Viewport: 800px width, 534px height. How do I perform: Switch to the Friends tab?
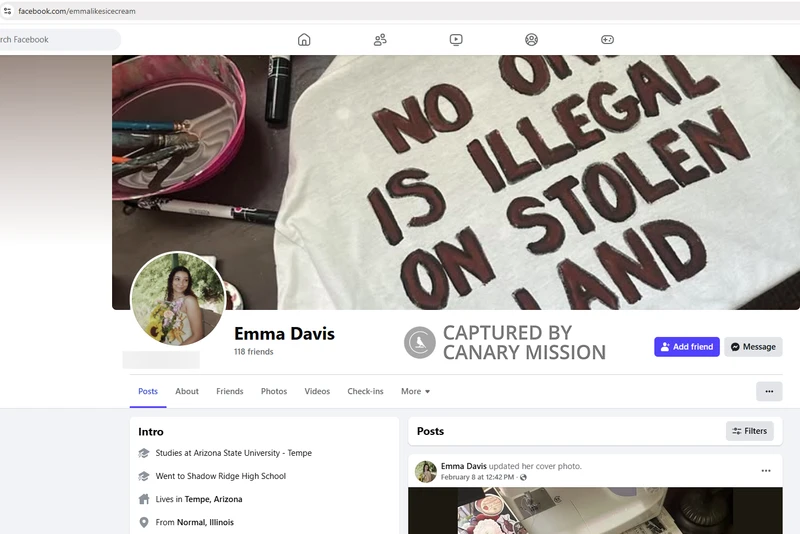(x=230, y=391)
